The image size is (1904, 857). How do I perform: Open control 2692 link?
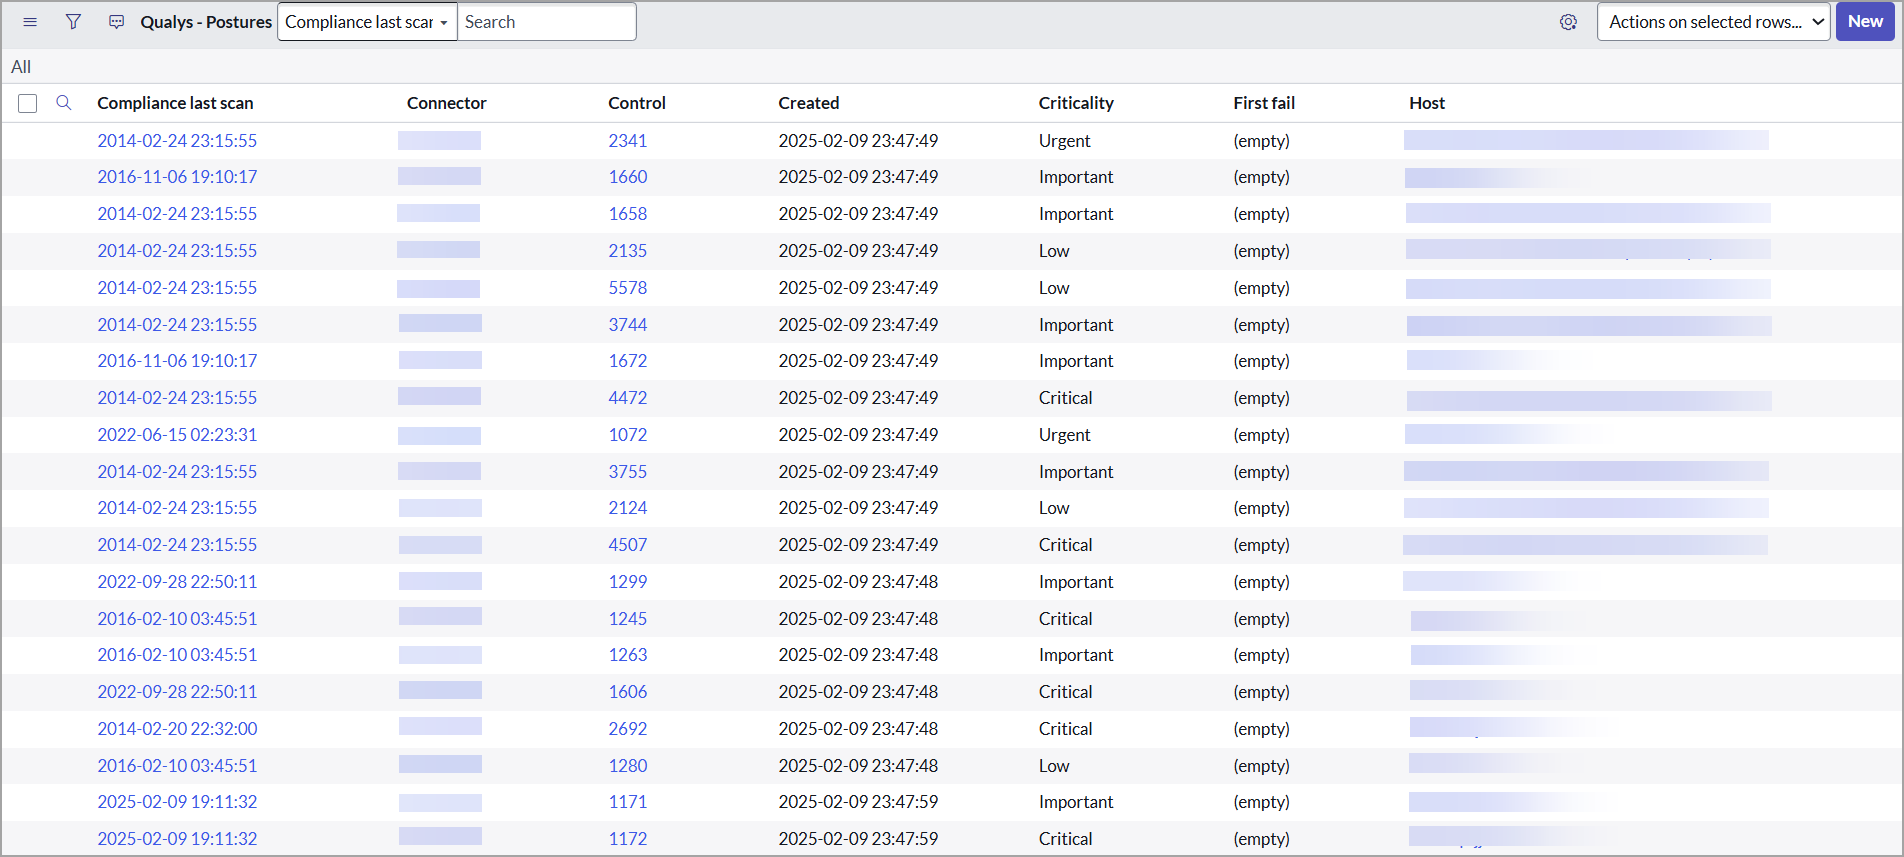(x=628, y=729)
